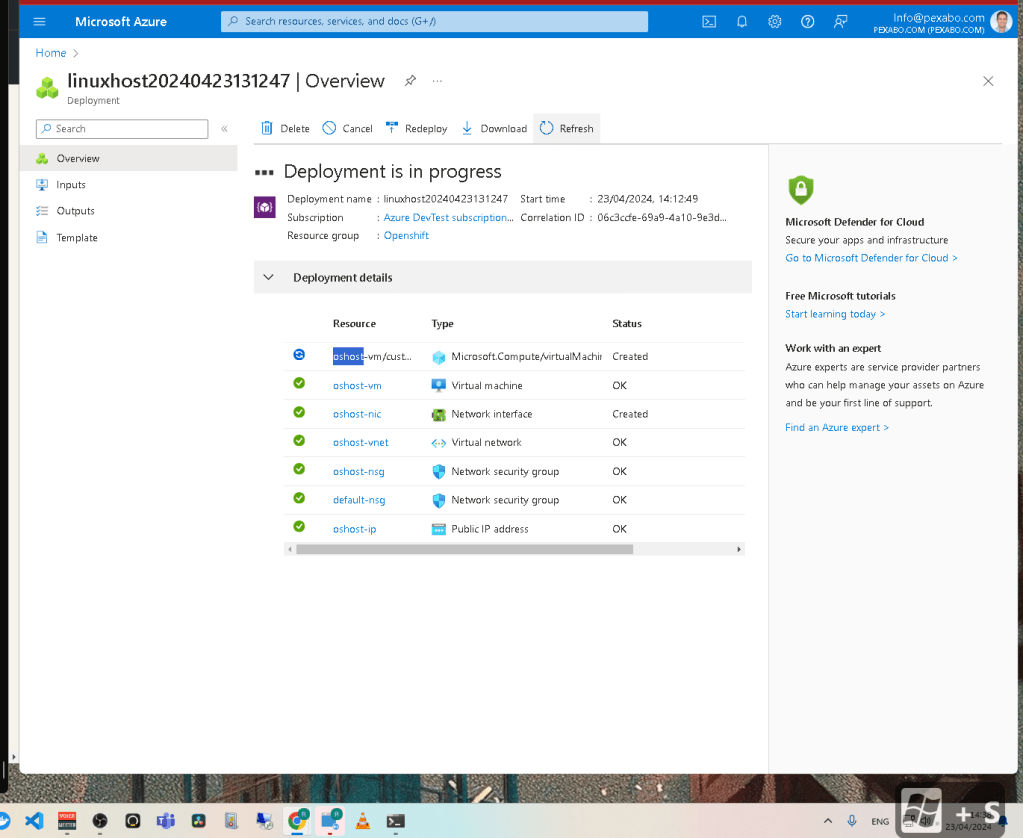Click the Type column header

tap(442, 324)
